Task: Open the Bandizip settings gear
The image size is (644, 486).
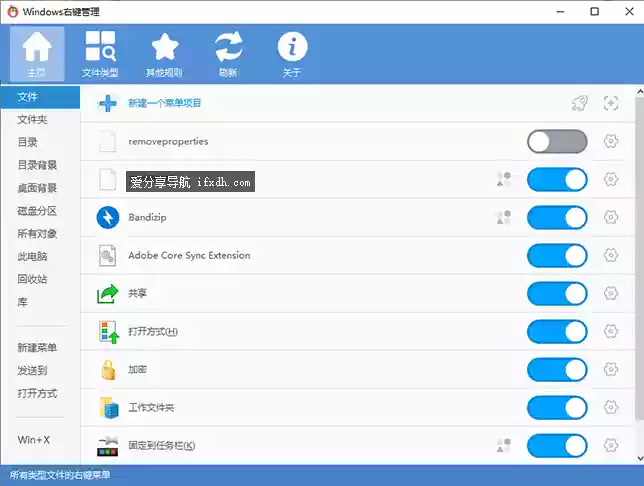Action: (x=611, y=217)
